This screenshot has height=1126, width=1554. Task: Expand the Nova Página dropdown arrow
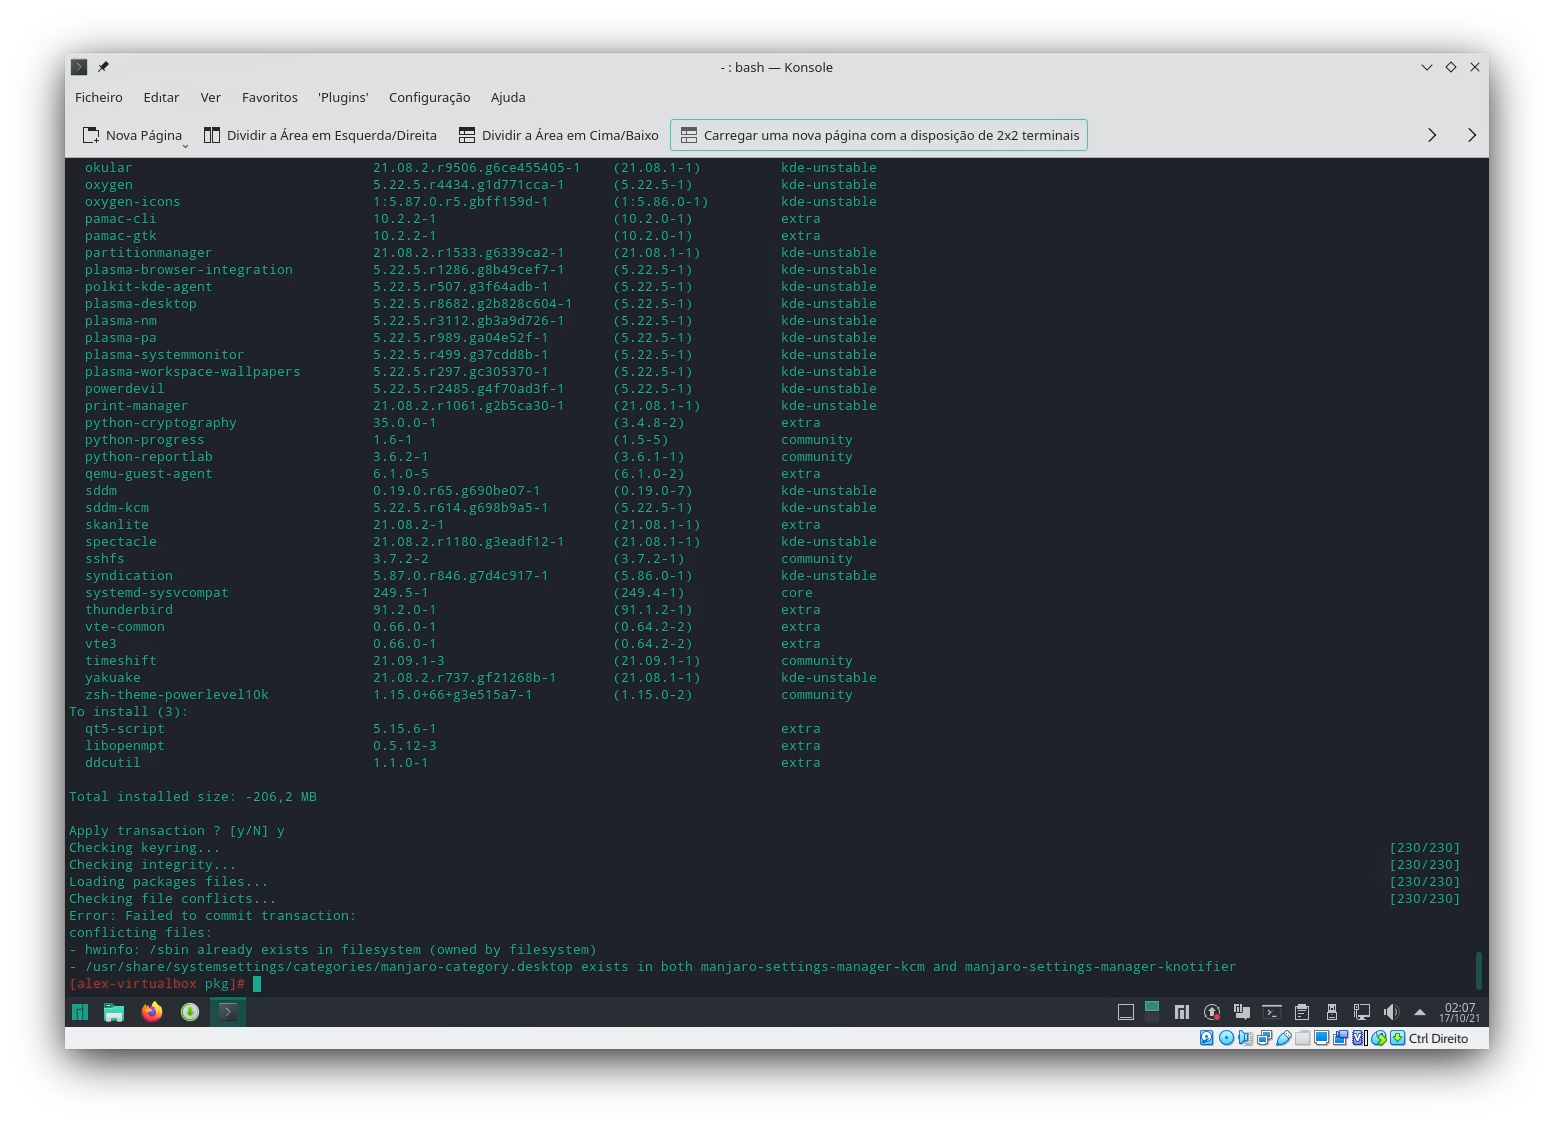click(186, 146)
